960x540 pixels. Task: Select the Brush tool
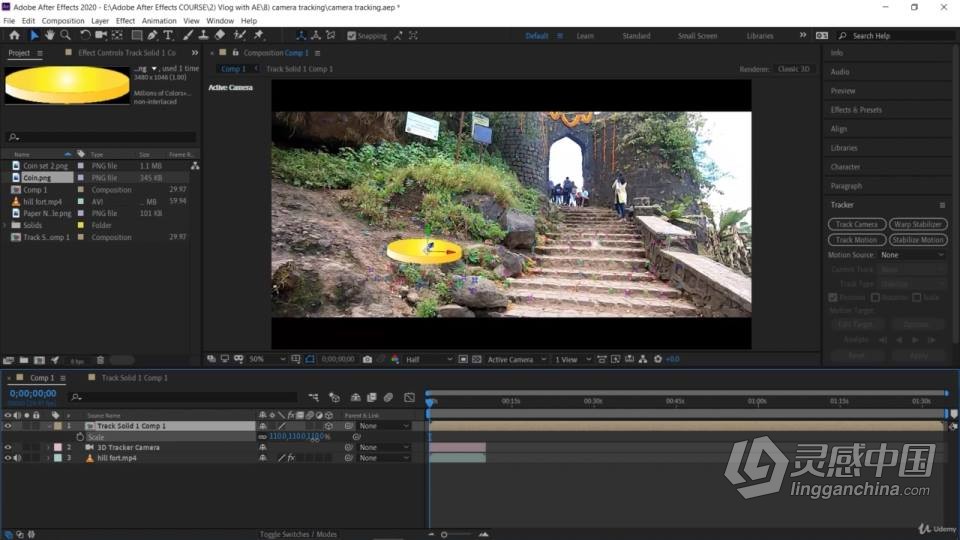[x=188, y=36]
